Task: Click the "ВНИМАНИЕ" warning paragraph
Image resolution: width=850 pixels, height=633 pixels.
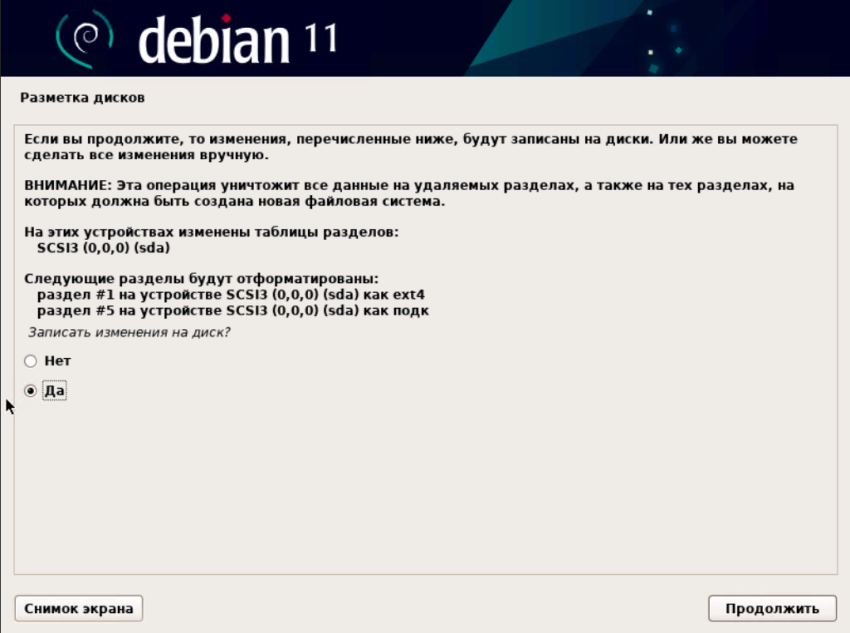Action: coord(409,193)
